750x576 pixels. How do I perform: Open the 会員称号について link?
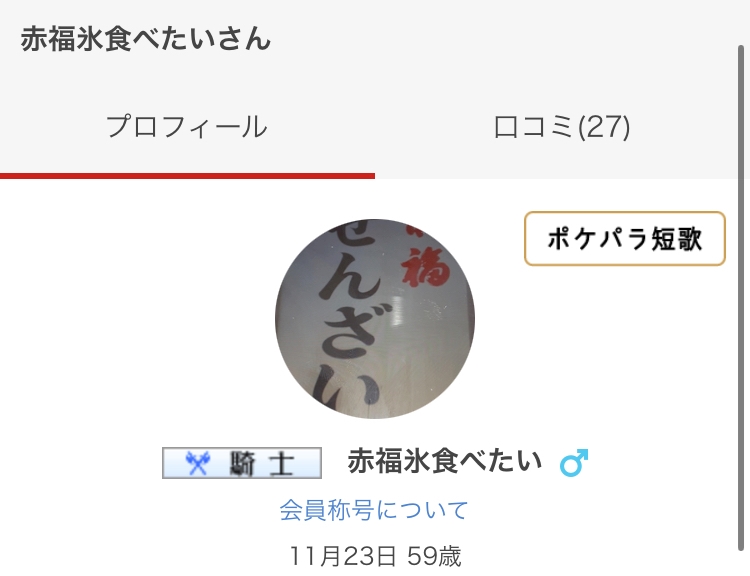[374, 510]
